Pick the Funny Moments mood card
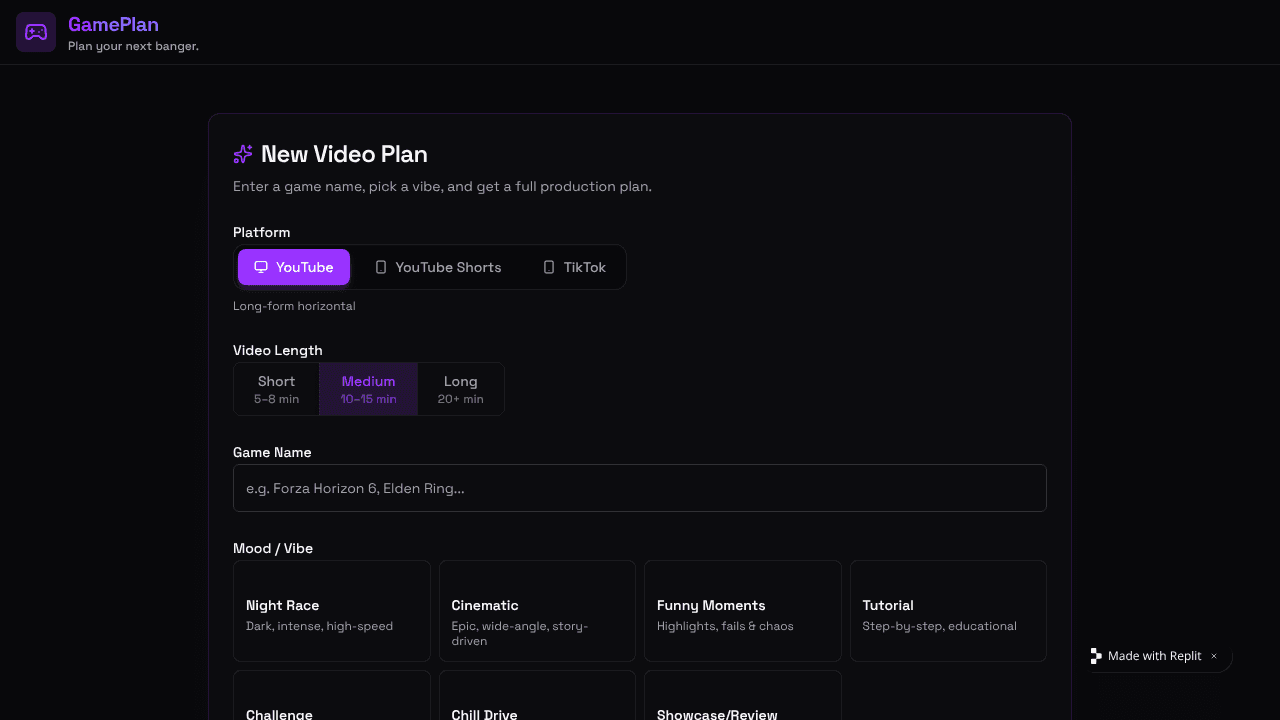The height and width of the screenshot is (720, 1280). 743,611
